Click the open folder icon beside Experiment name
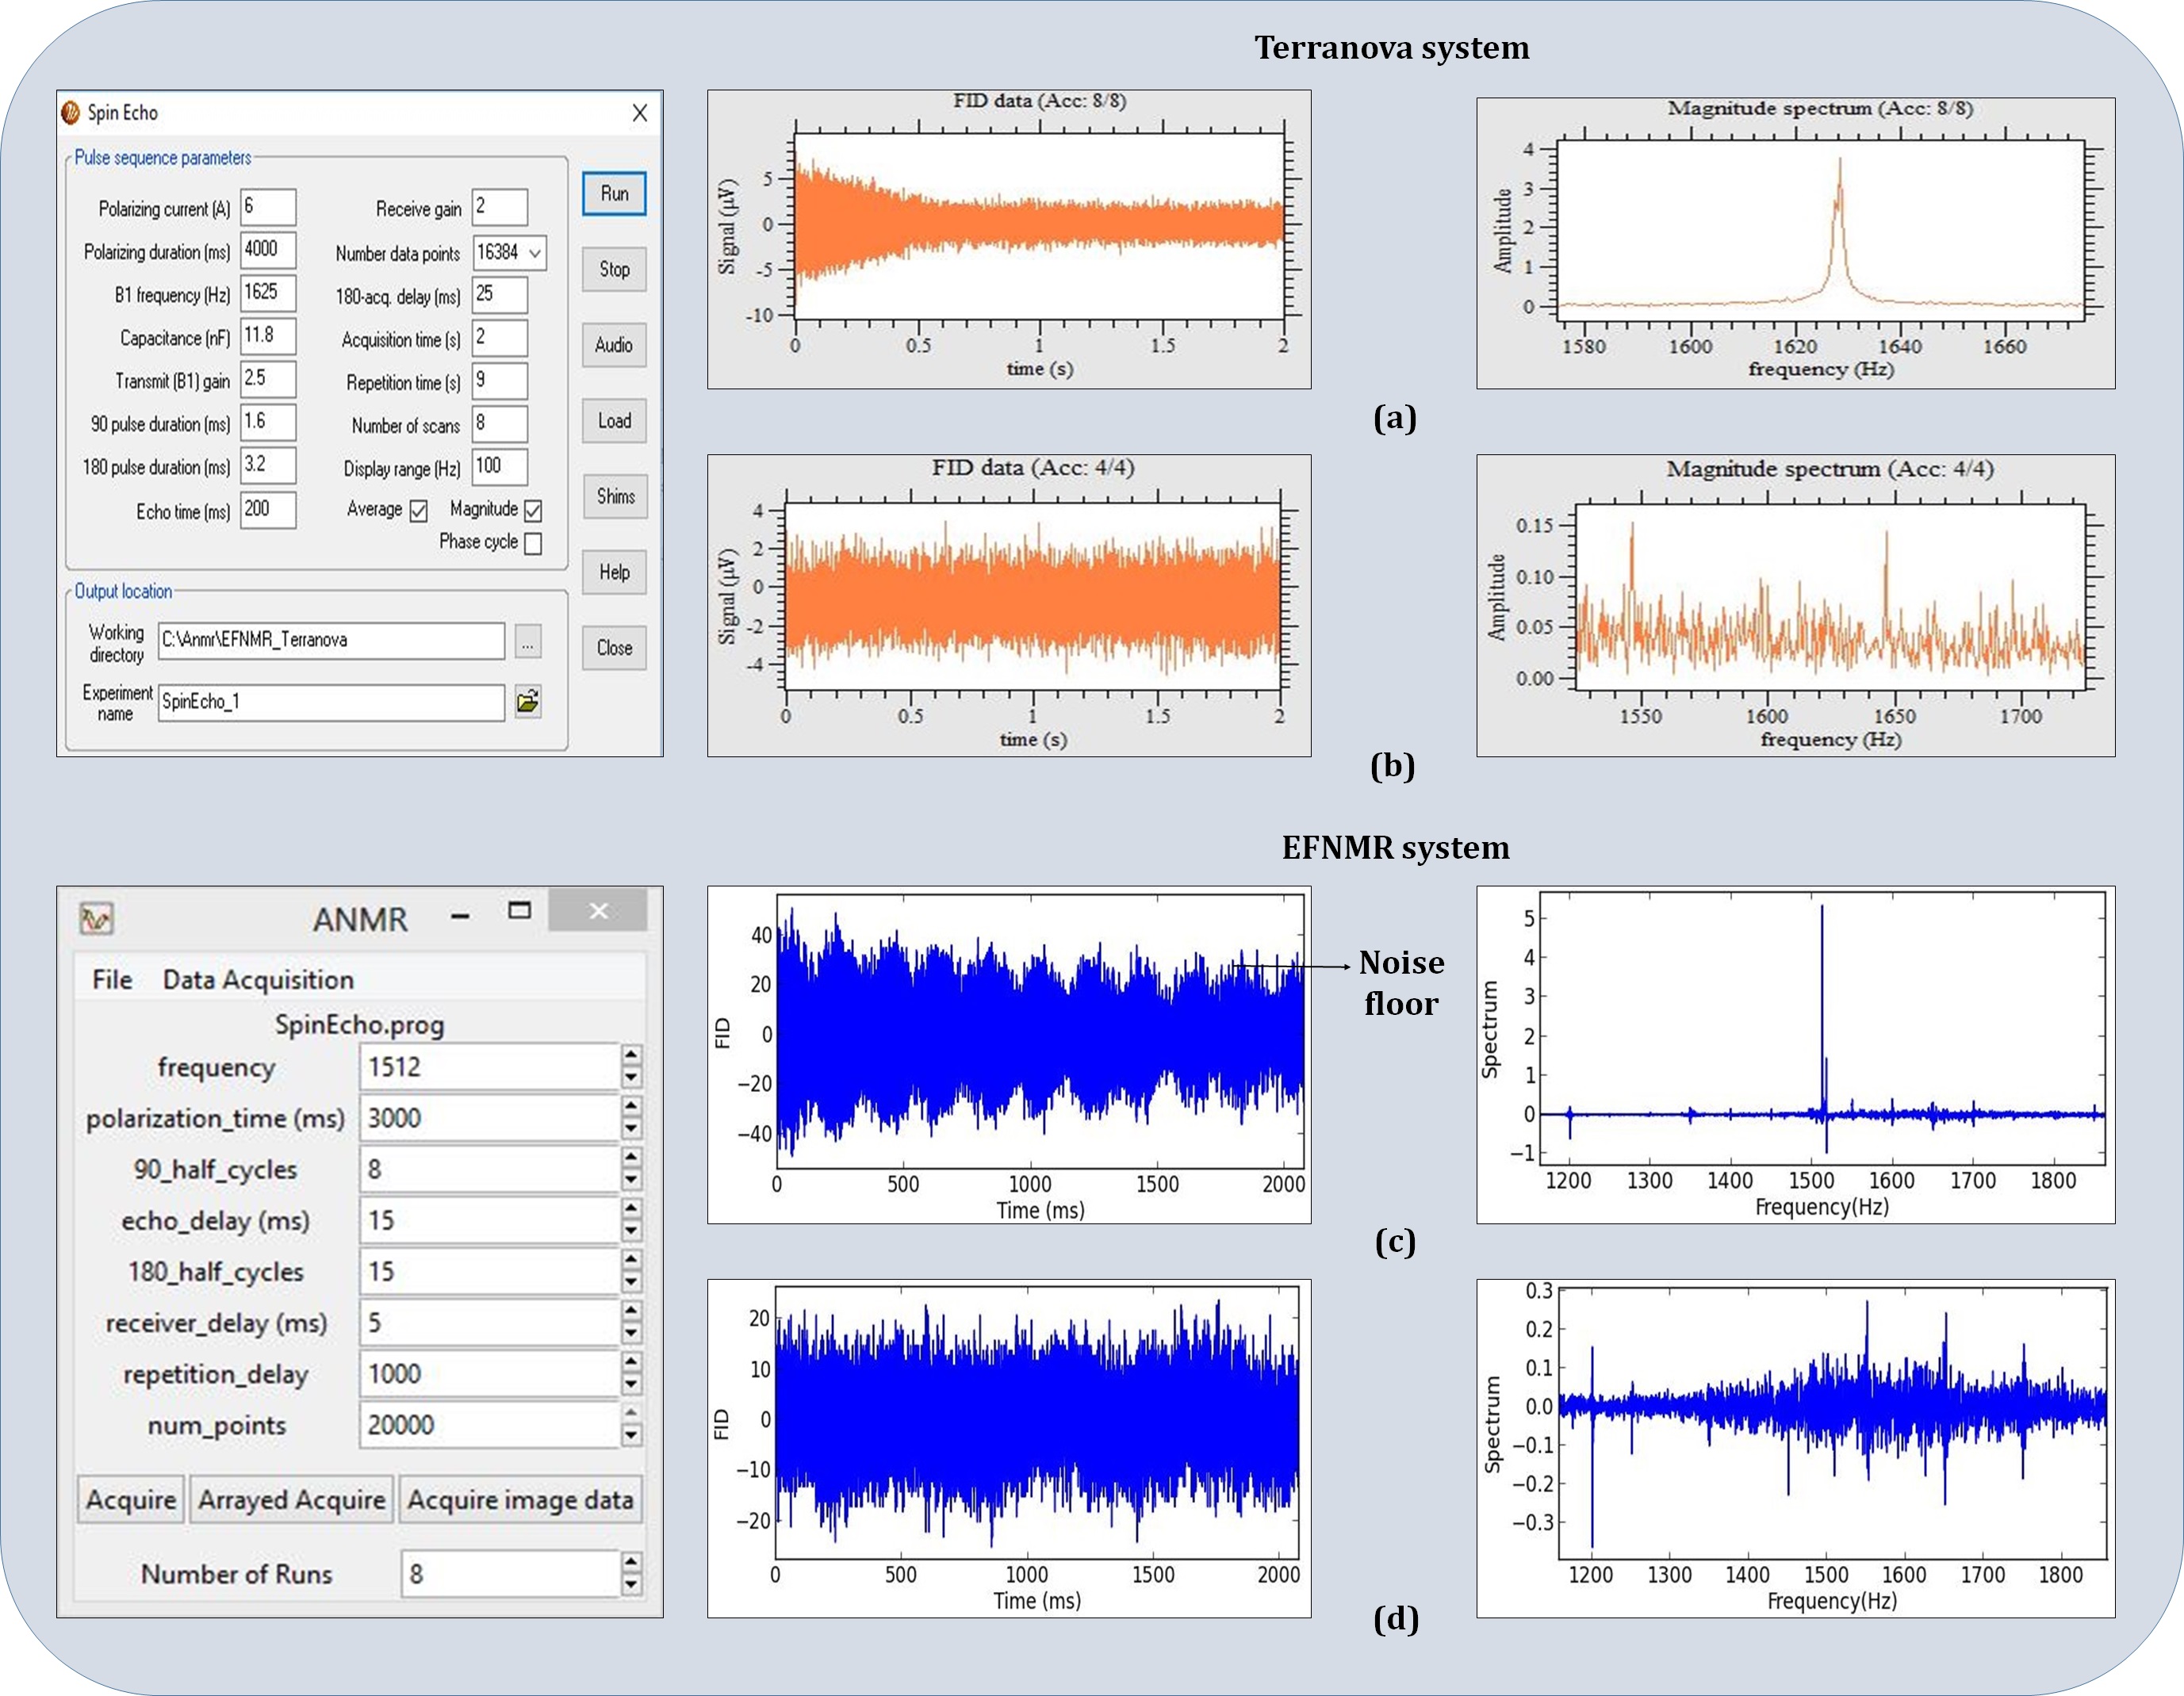The width and height of the screenshot is (2184, 1696). click(528, 702)
